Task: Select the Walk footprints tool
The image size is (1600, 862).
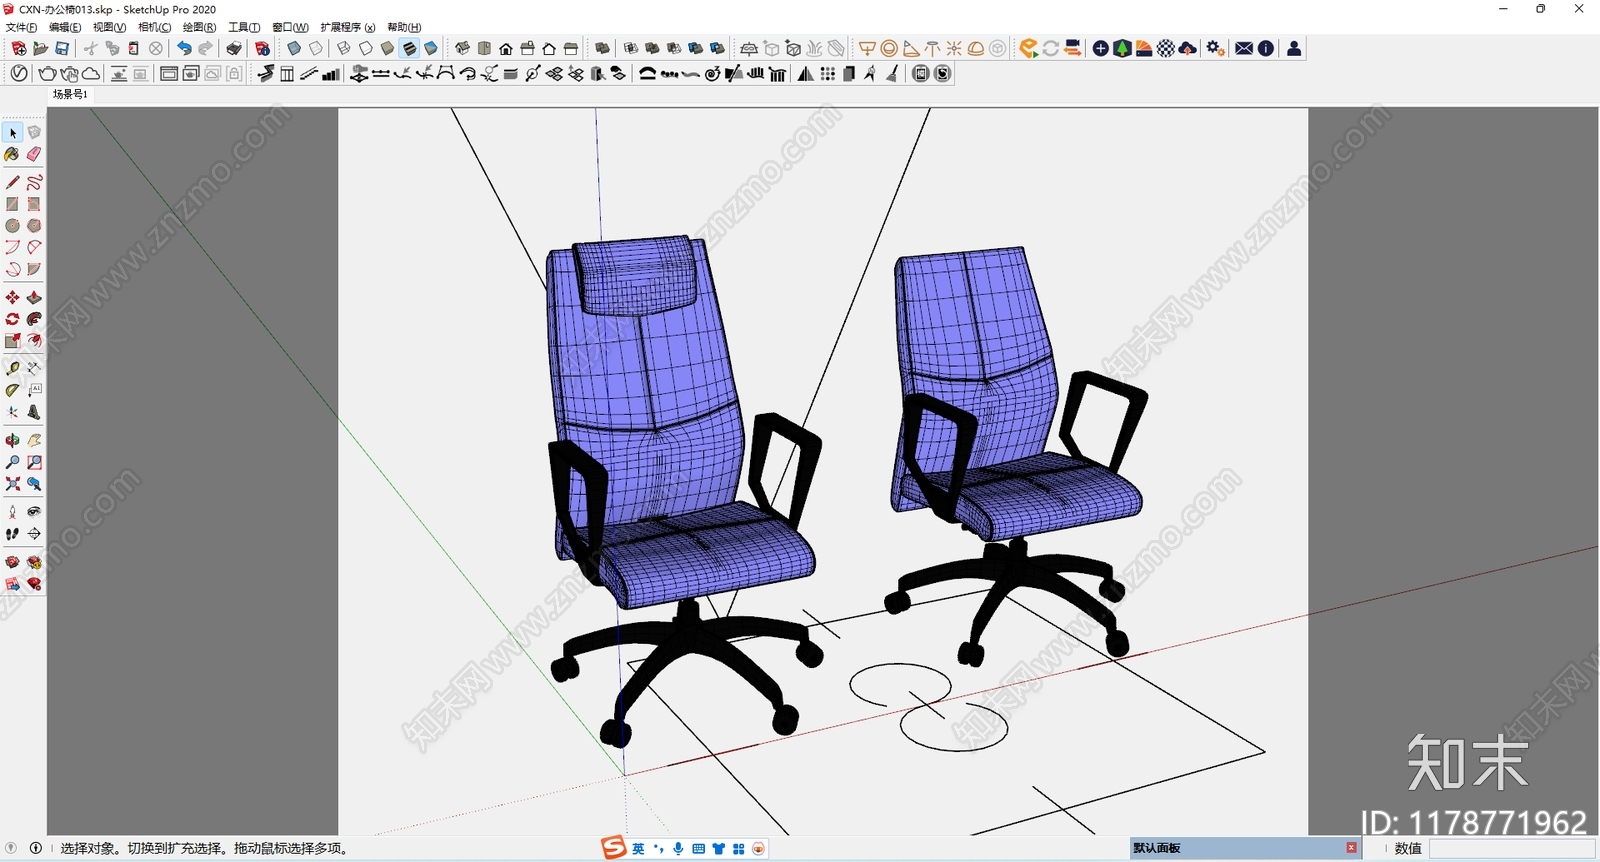Action: pos(13,534)
